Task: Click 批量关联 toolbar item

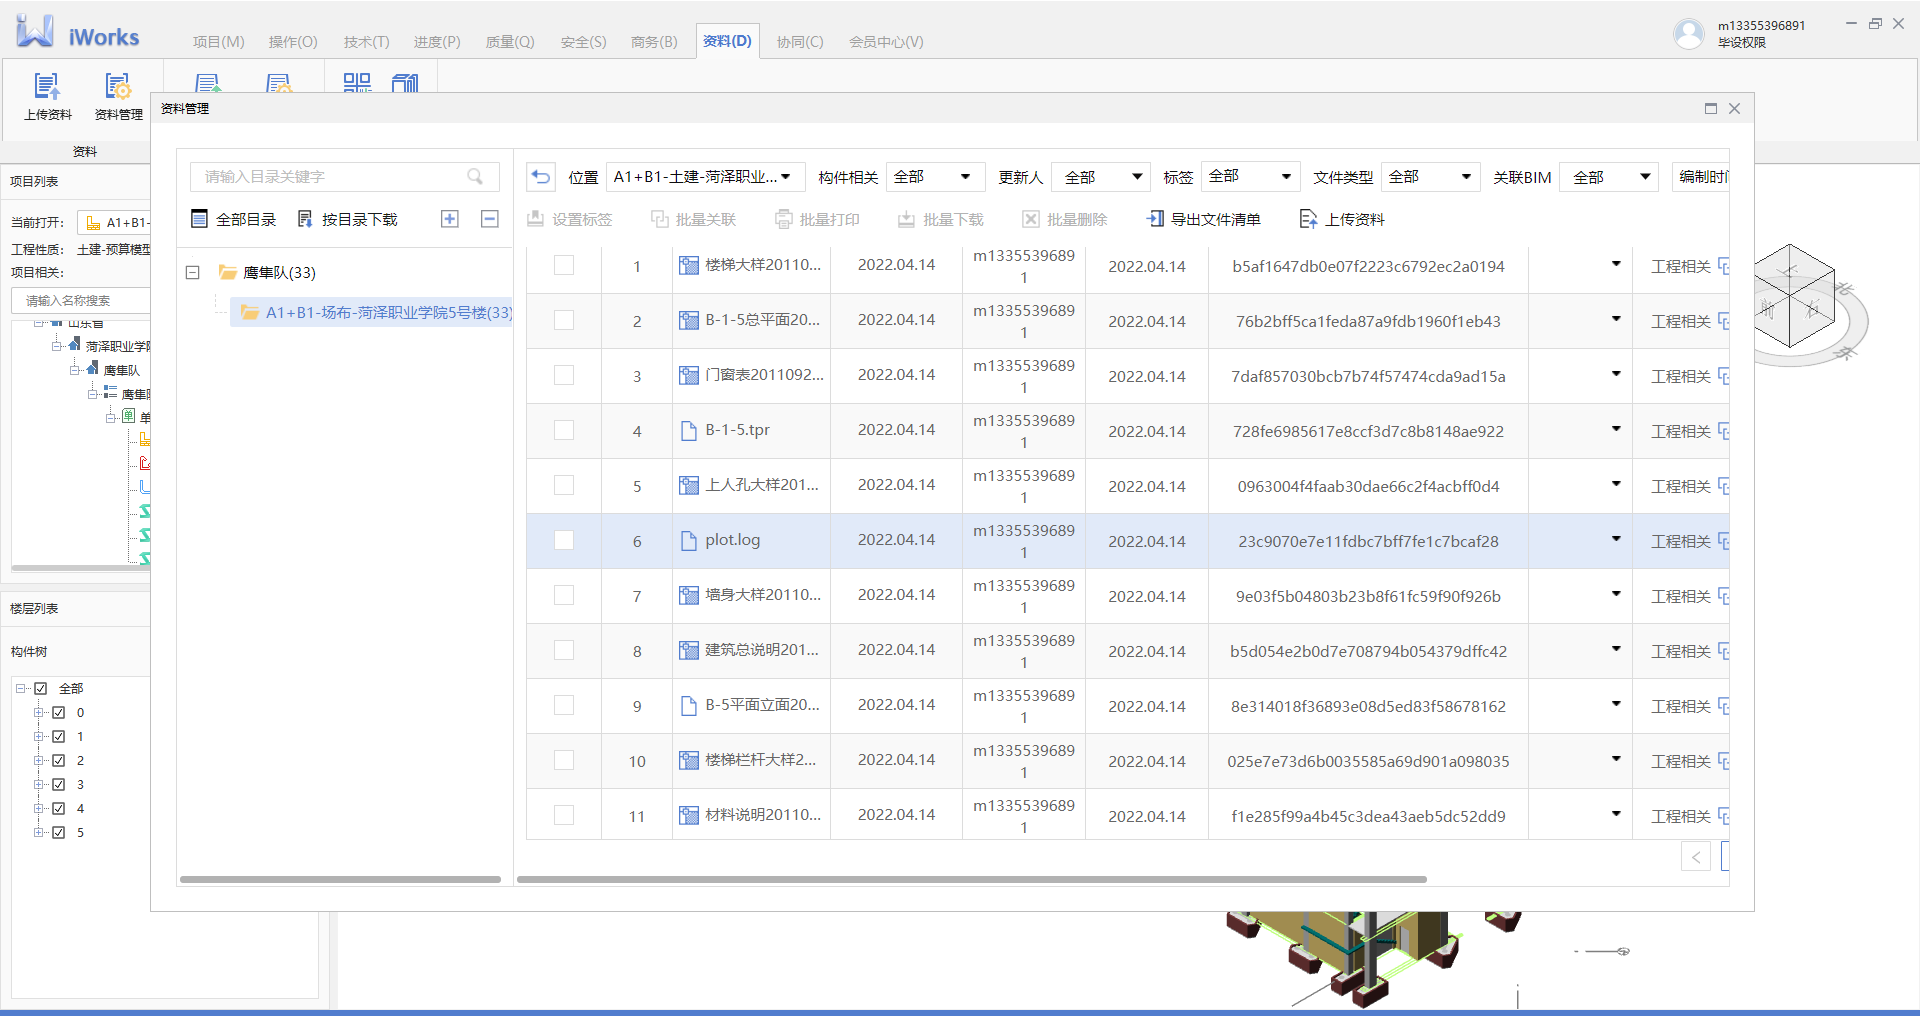Action: [x=694, y=219]
